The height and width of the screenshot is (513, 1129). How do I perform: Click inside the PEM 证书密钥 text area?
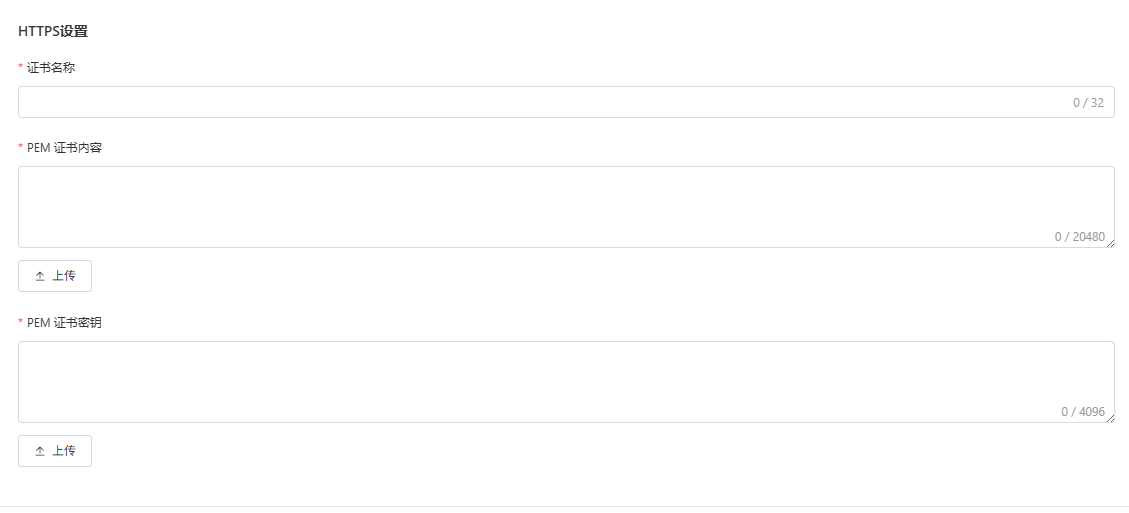[566, 382]
